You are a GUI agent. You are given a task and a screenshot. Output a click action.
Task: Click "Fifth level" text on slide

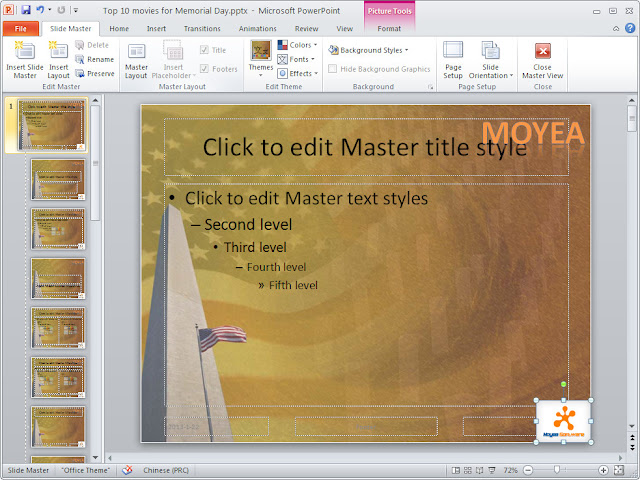[x=293, y=285]
